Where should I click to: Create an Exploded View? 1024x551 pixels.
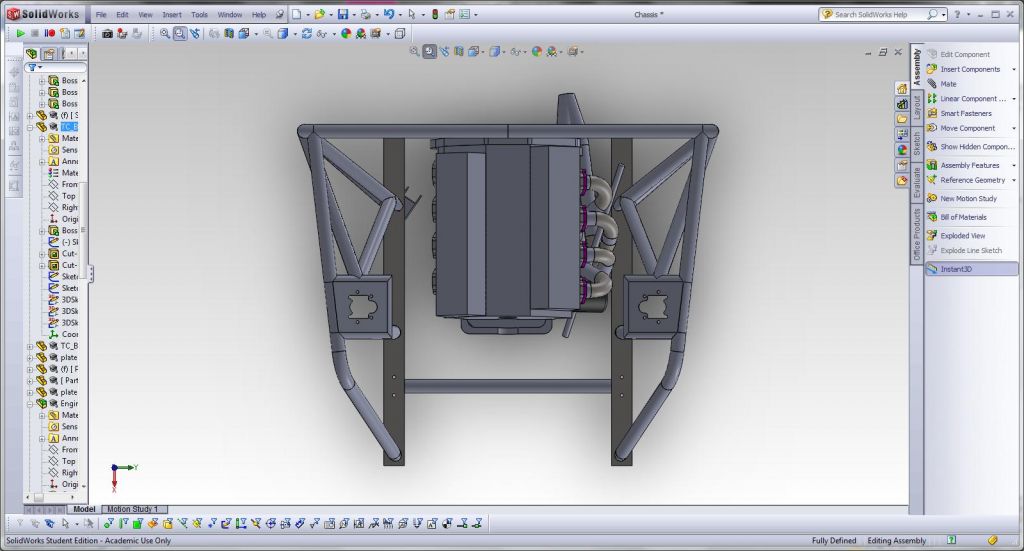(x=962, y=236)
